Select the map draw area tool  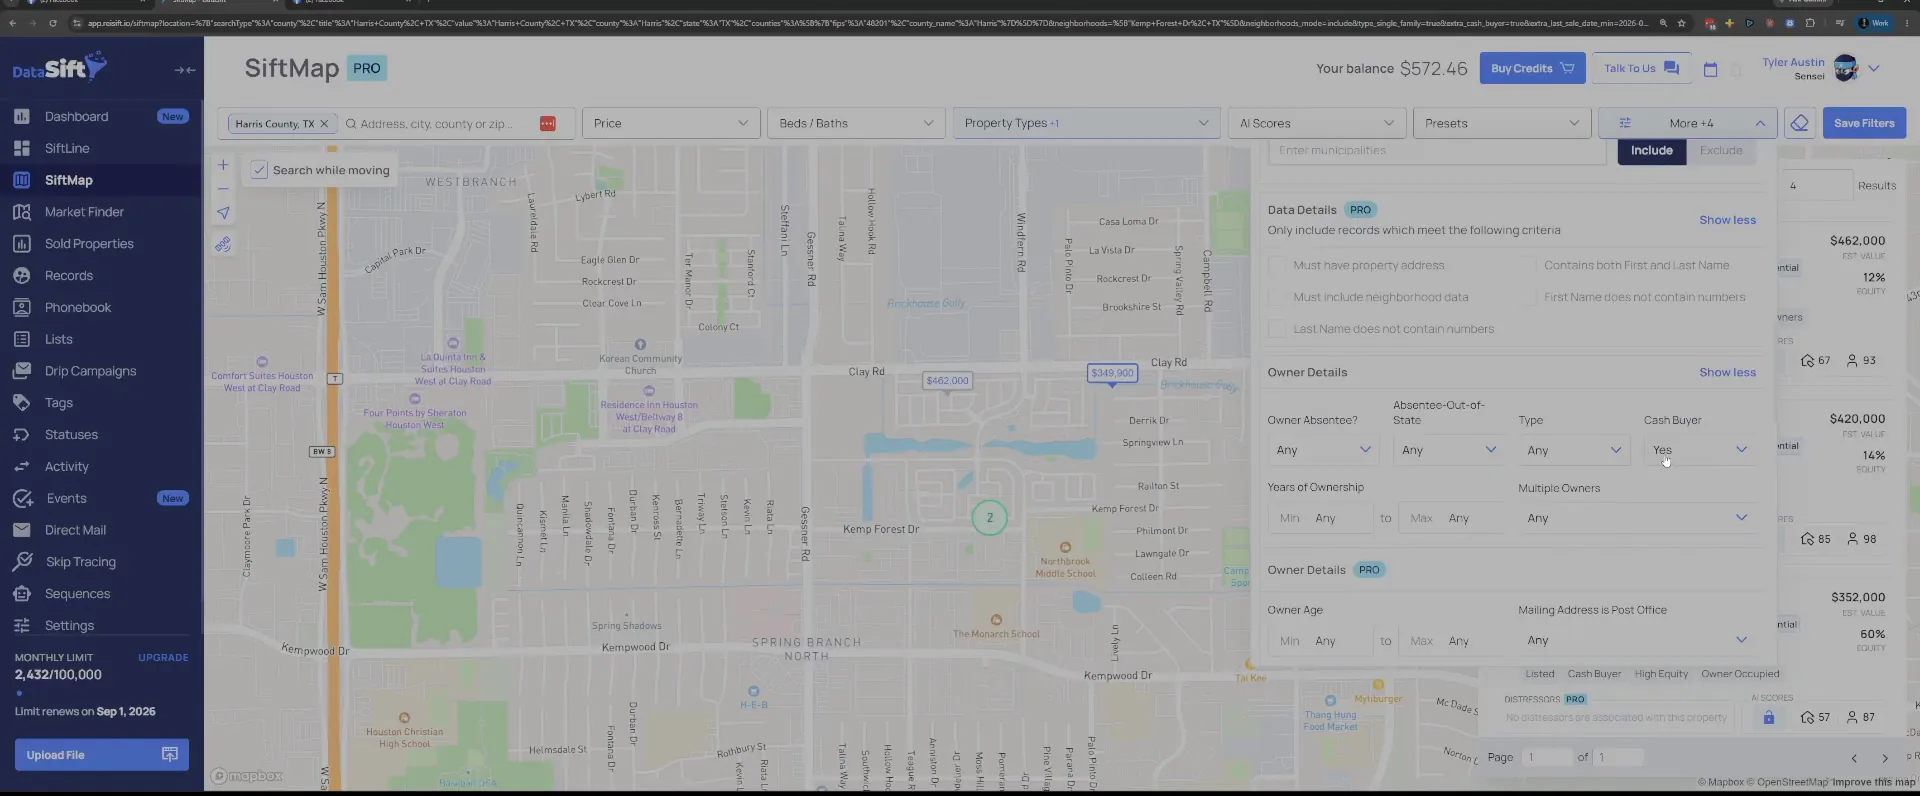point(223,244)
